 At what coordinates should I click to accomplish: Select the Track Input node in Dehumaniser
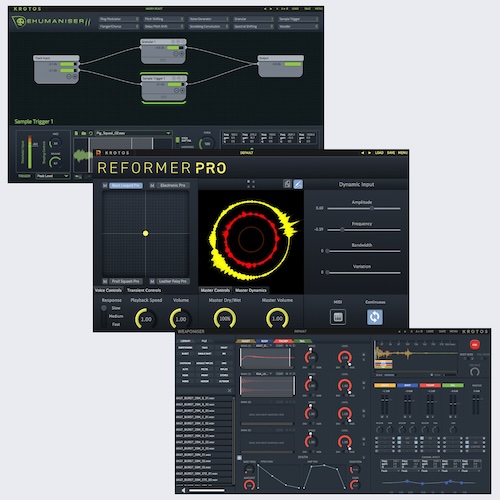(x=56, y=69)
